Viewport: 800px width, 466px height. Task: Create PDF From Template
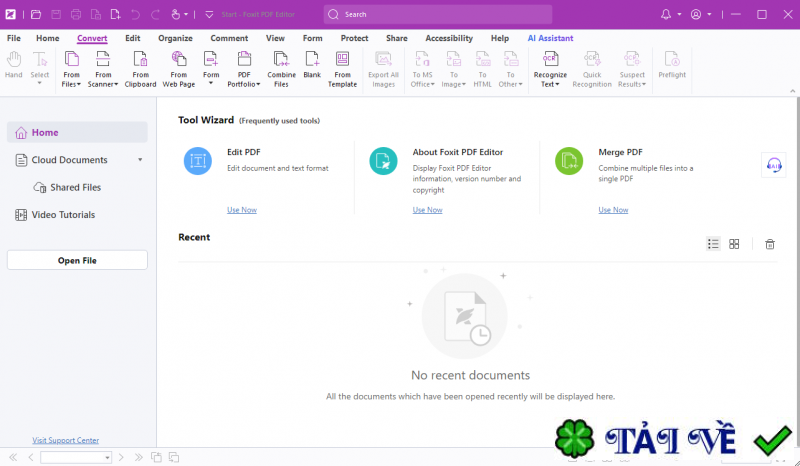pyautogui.click(x=342, y=69)
